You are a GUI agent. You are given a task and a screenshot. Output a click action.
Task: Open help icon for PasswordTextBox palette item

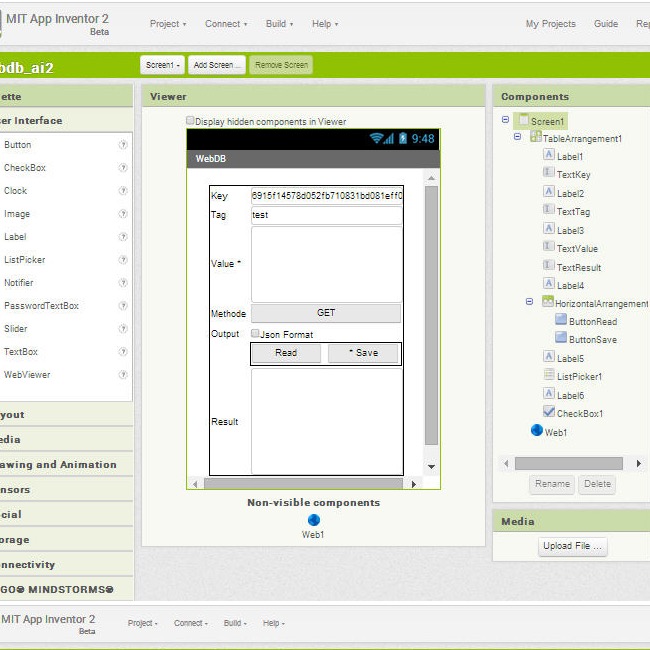(x=123, y=306)
